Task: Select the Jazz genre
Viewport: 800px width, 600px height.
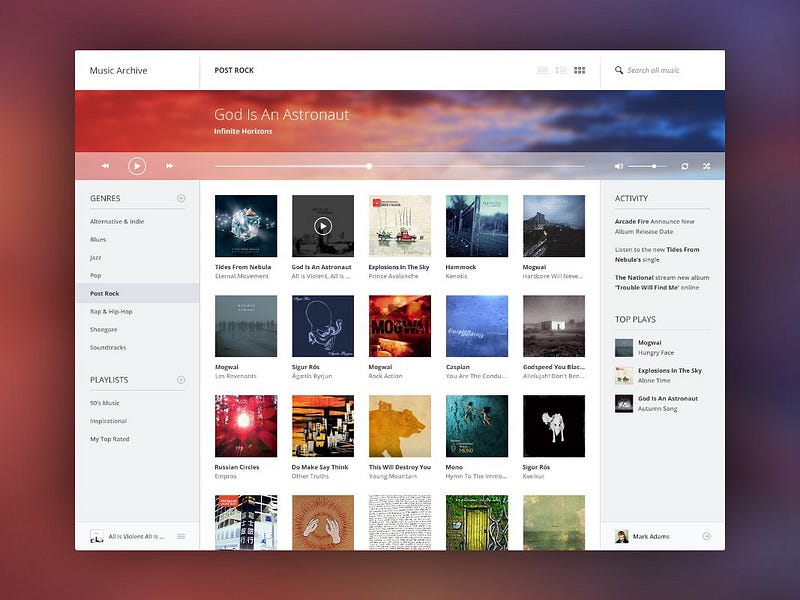Action: point(95,258)
